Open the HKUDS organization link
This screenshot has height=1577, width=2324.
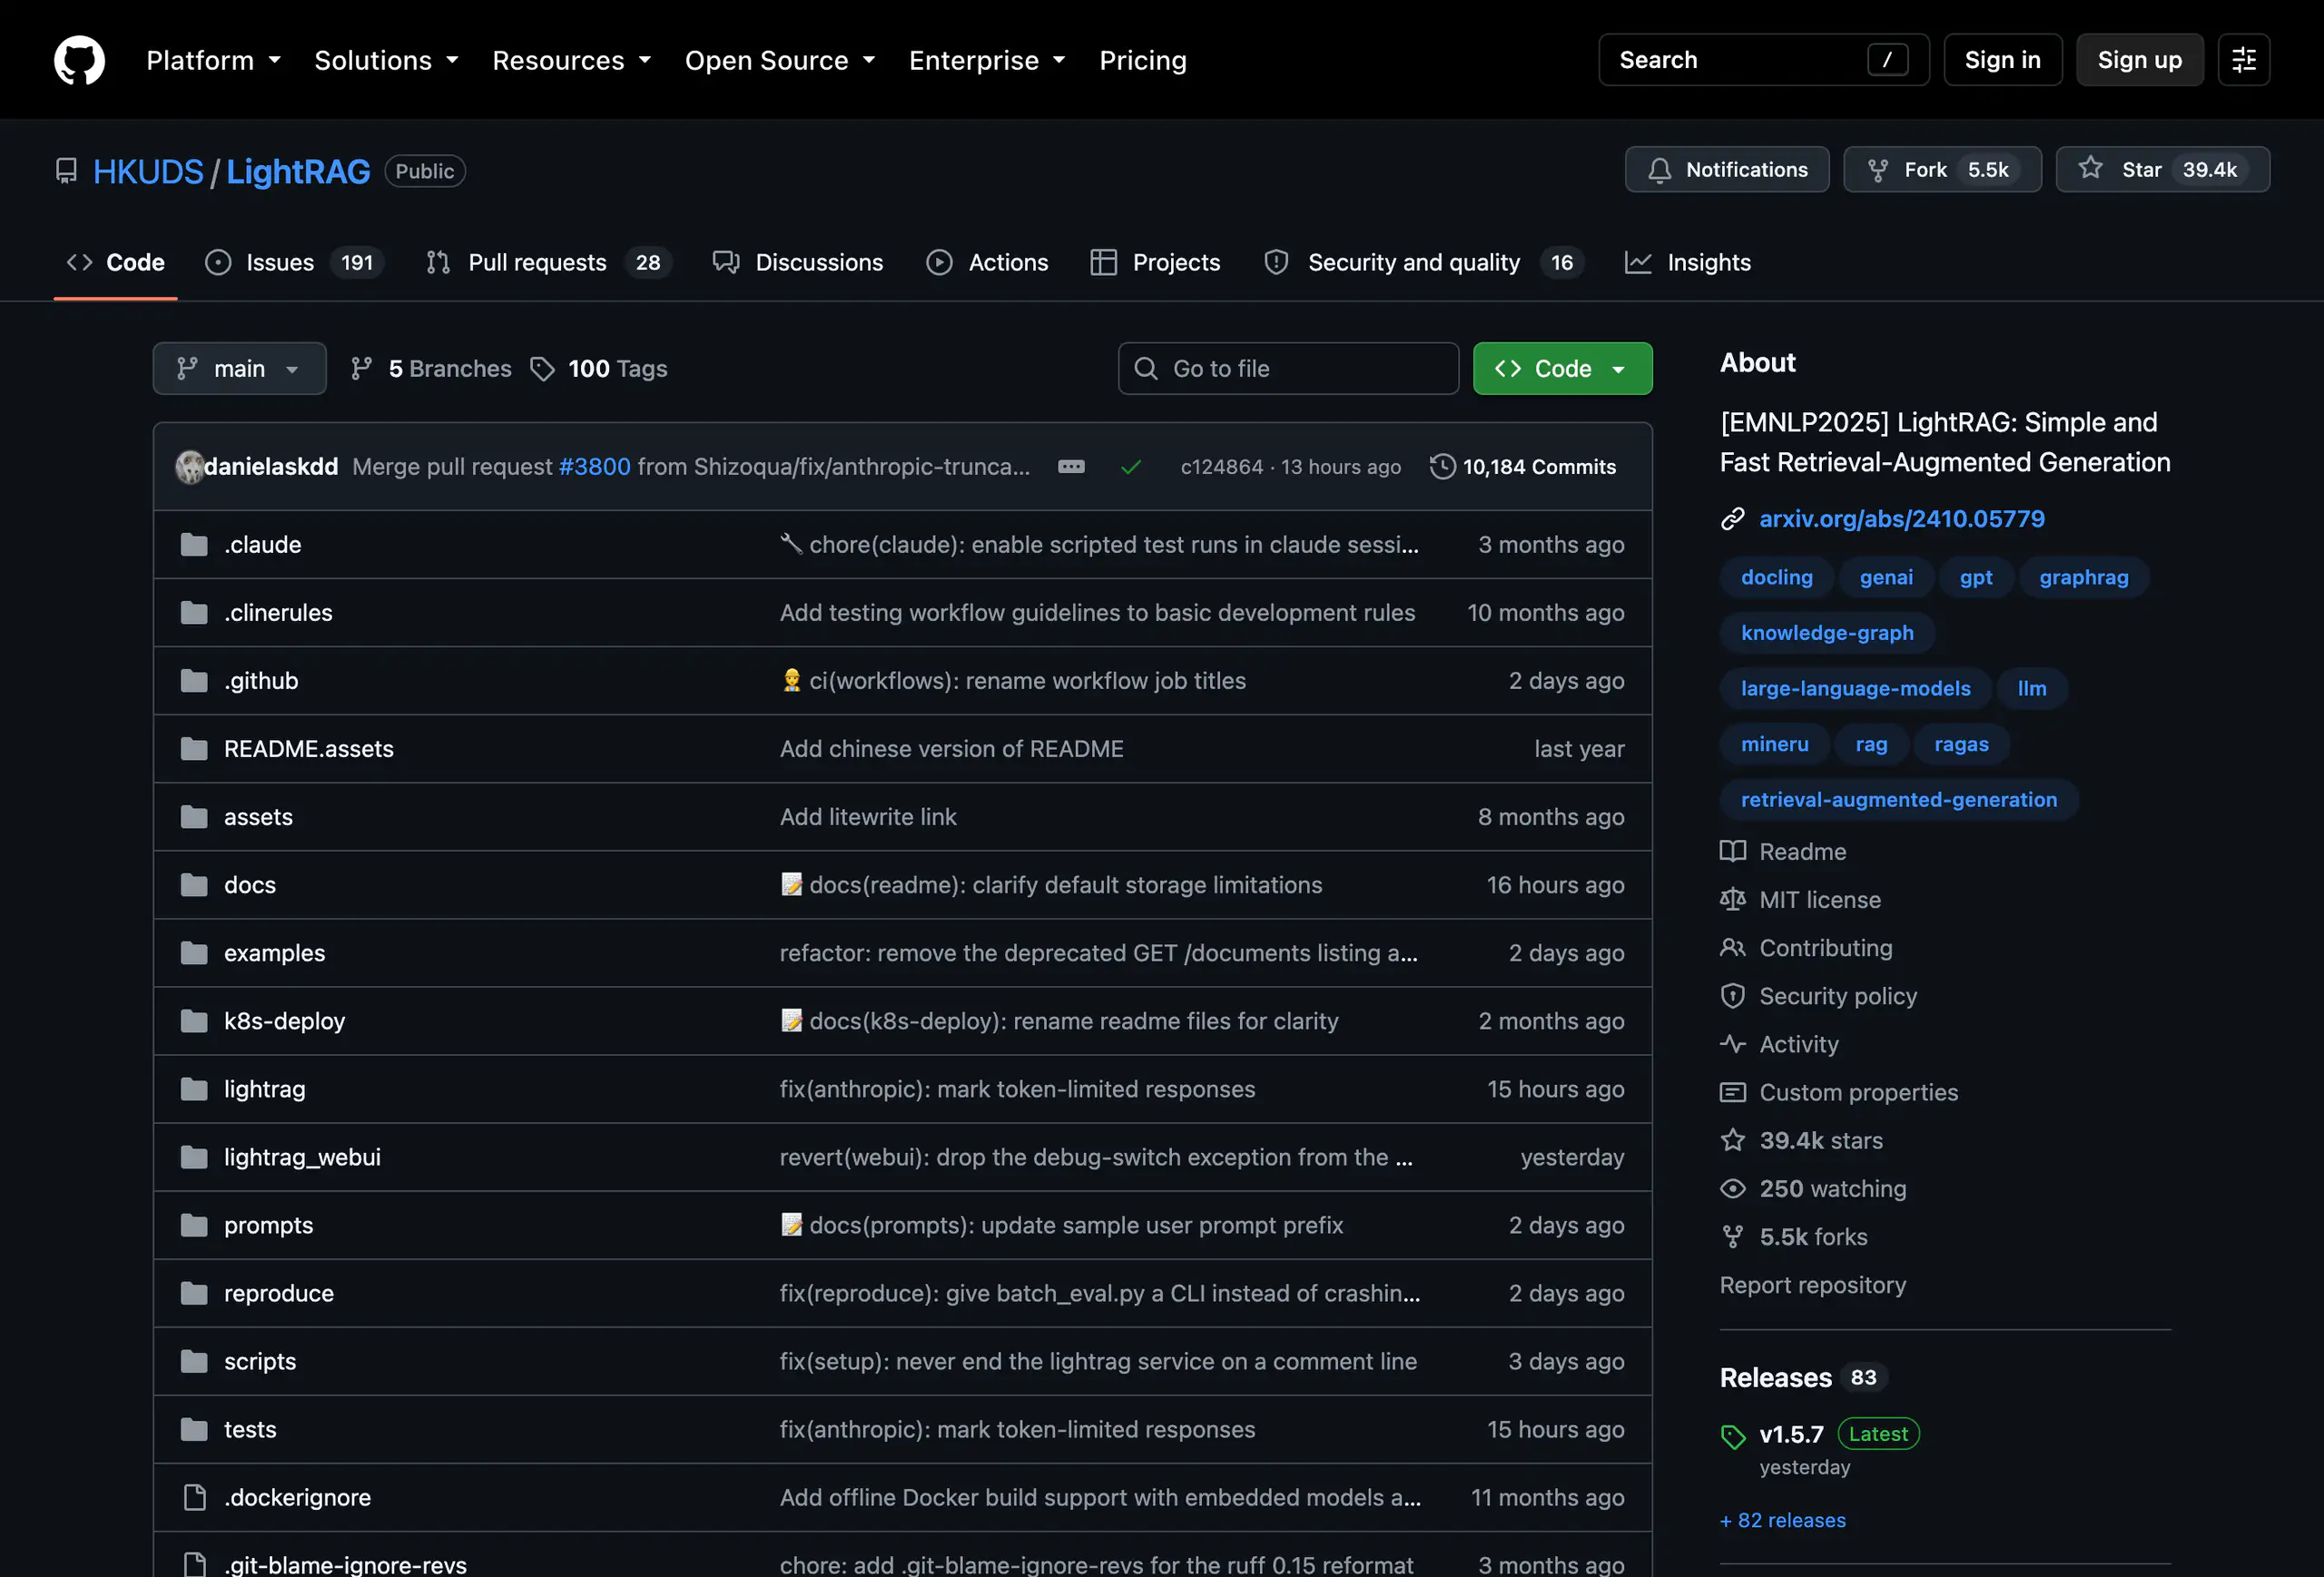(x=148, y=172)
